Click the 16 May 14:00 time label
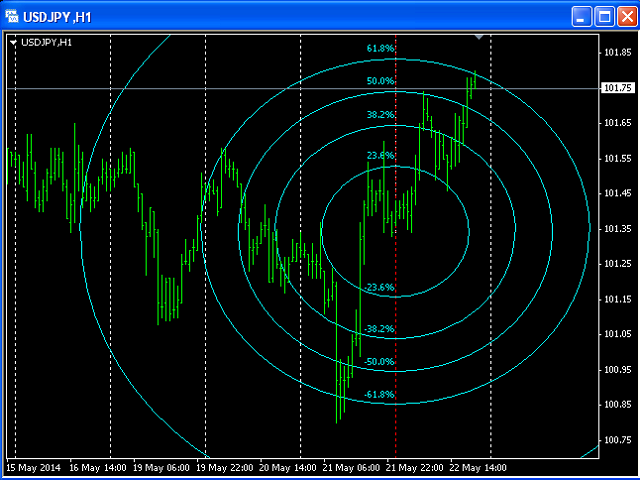 (98, 468)
